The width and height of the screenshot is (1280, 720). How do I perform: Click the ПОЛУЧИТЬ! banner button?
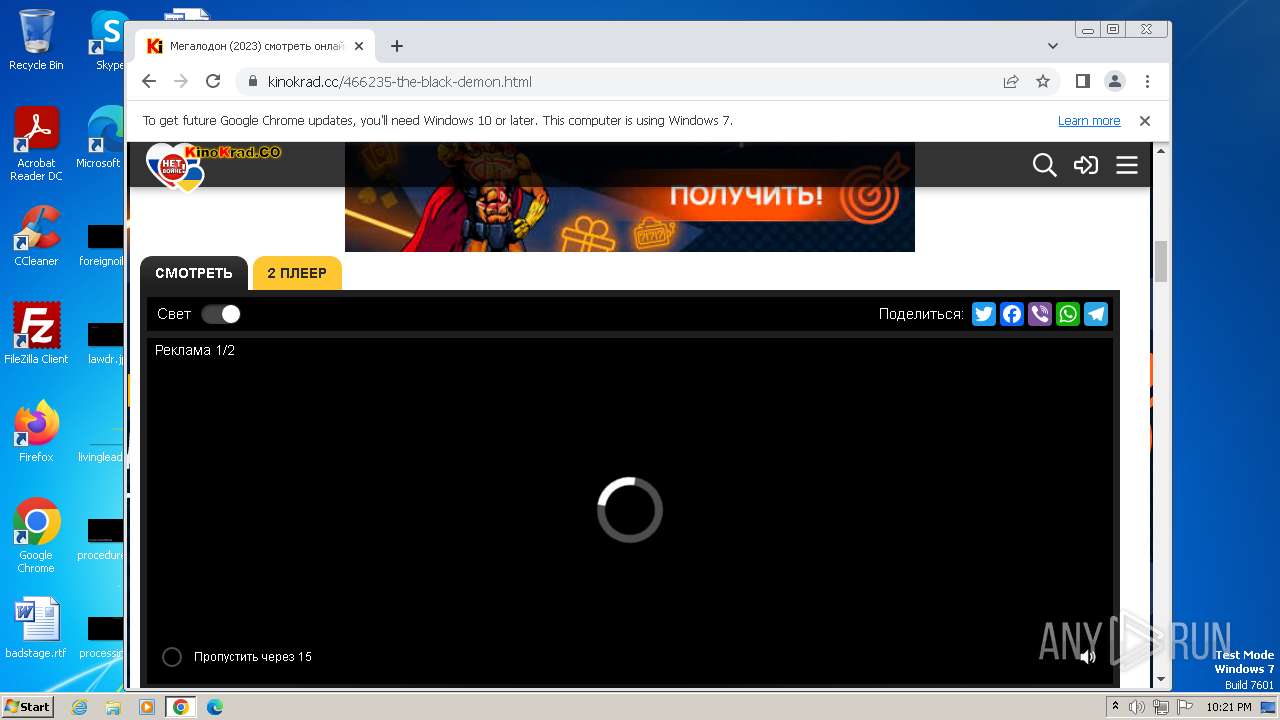click(745, 195)
